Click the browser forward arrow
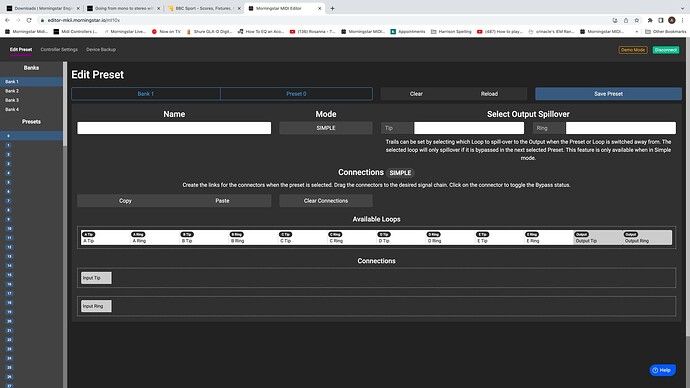This screenshot has width=690, height=388. pos(18,20)
